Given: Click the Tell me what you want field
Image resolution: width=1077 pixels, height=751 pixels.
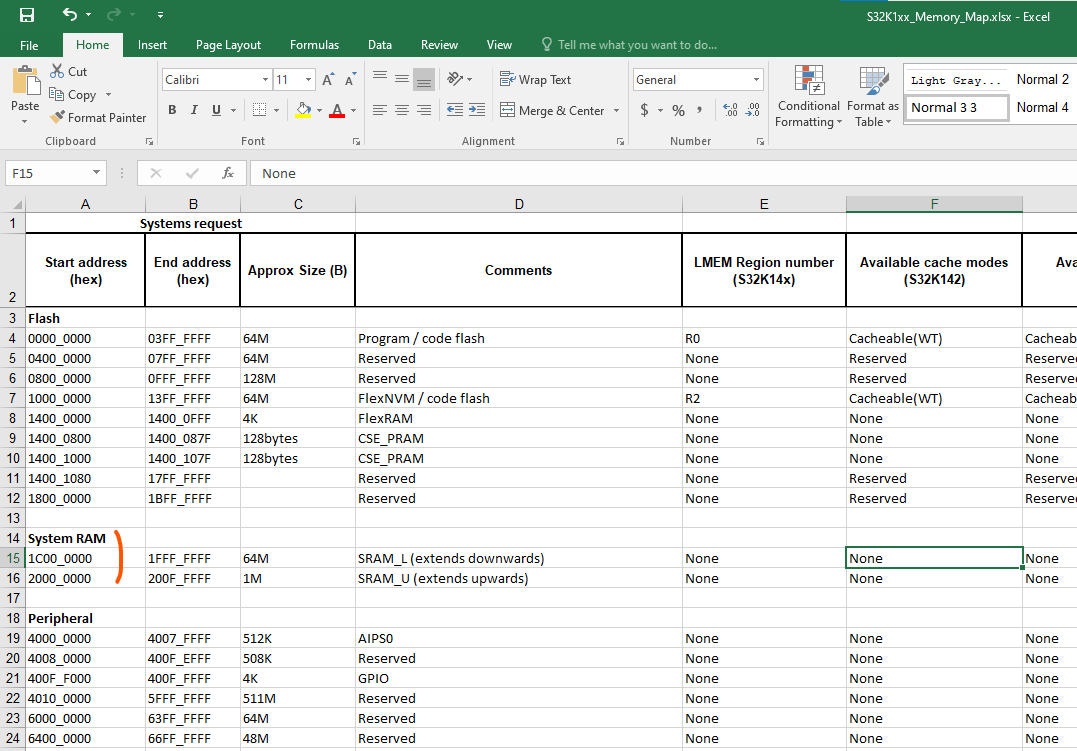Looking at the screenshot, I should coord(636,45).
